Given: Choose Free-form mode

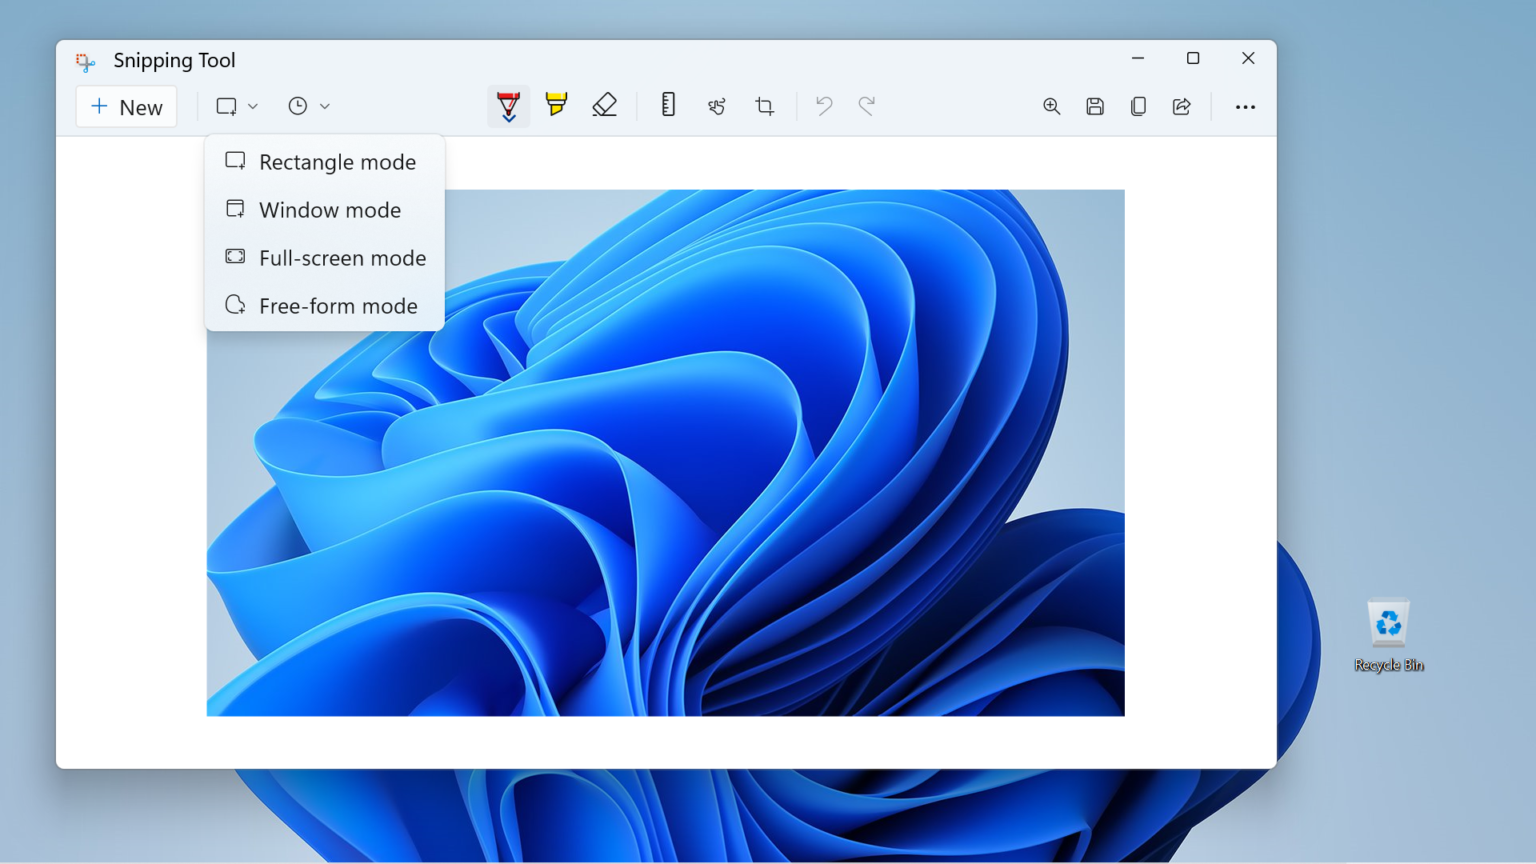Looking at the screenshot, I should 337,305.
